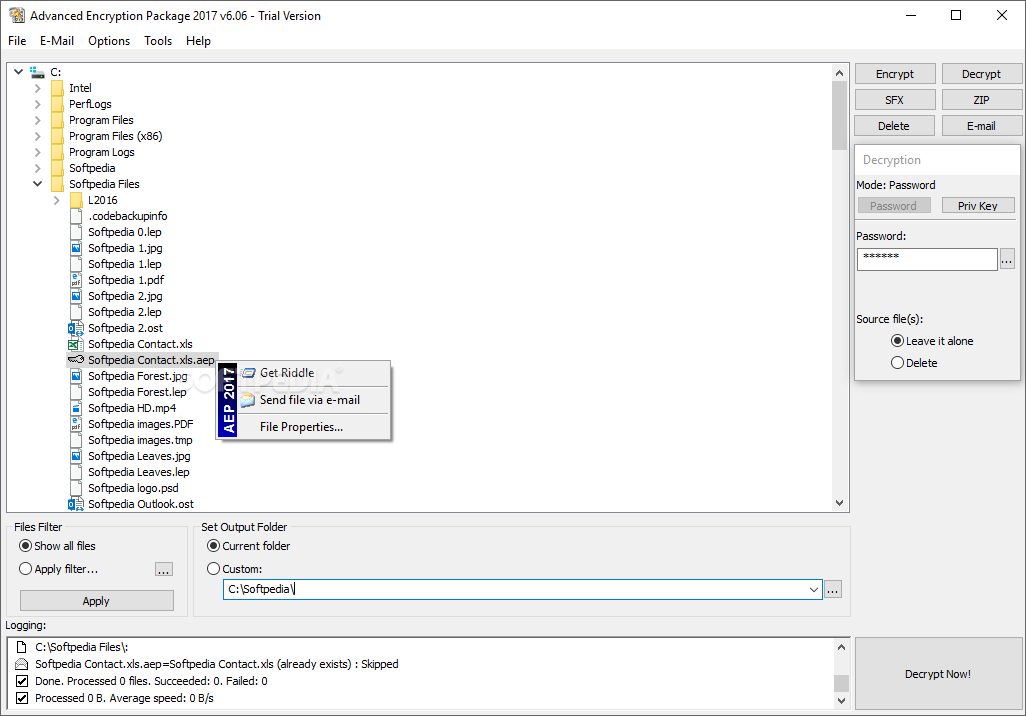Choose Delete for source files
Image resolution: width=1026 pixels, height=716 pixels.
pos(897,363)
